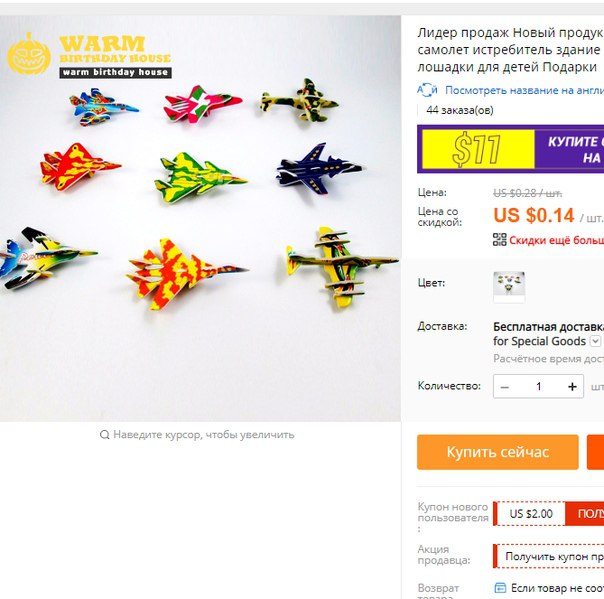Click the magnifier icon under the product image
Image resolution: width=604 pixels, height=599 pixels.
[x=104, y=435]
